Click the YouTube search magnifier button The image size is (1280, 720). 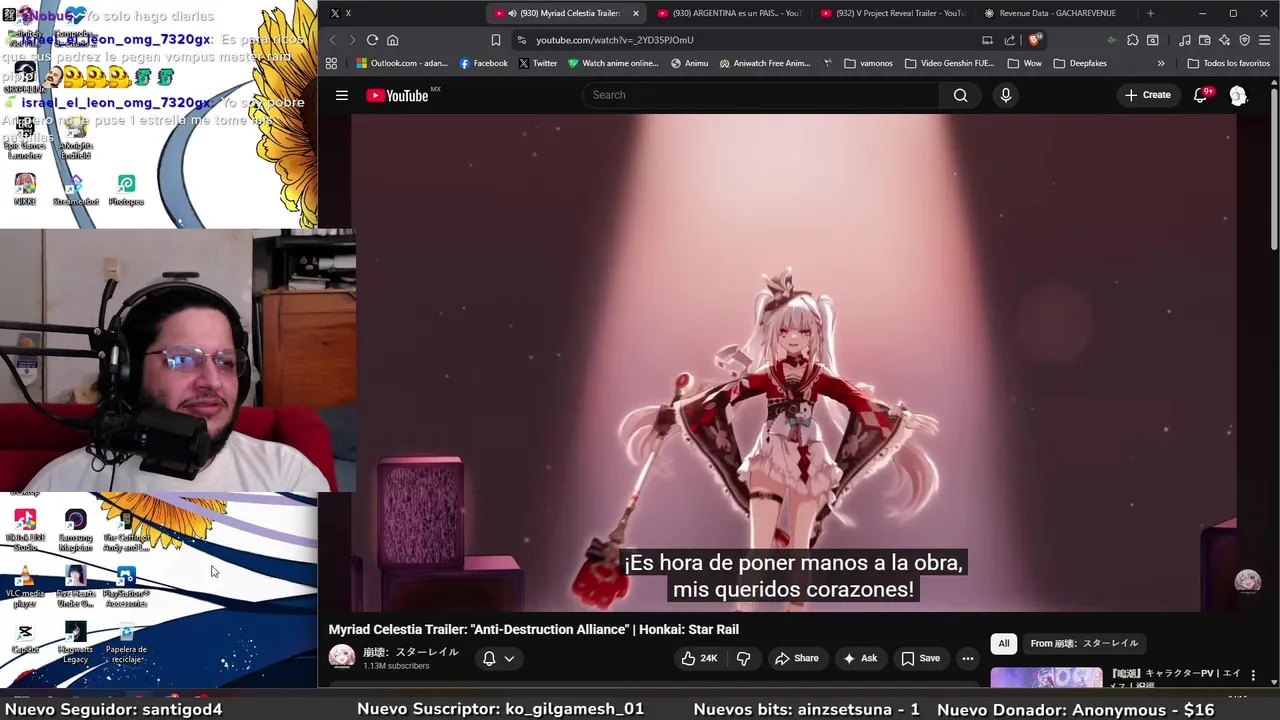960,95
